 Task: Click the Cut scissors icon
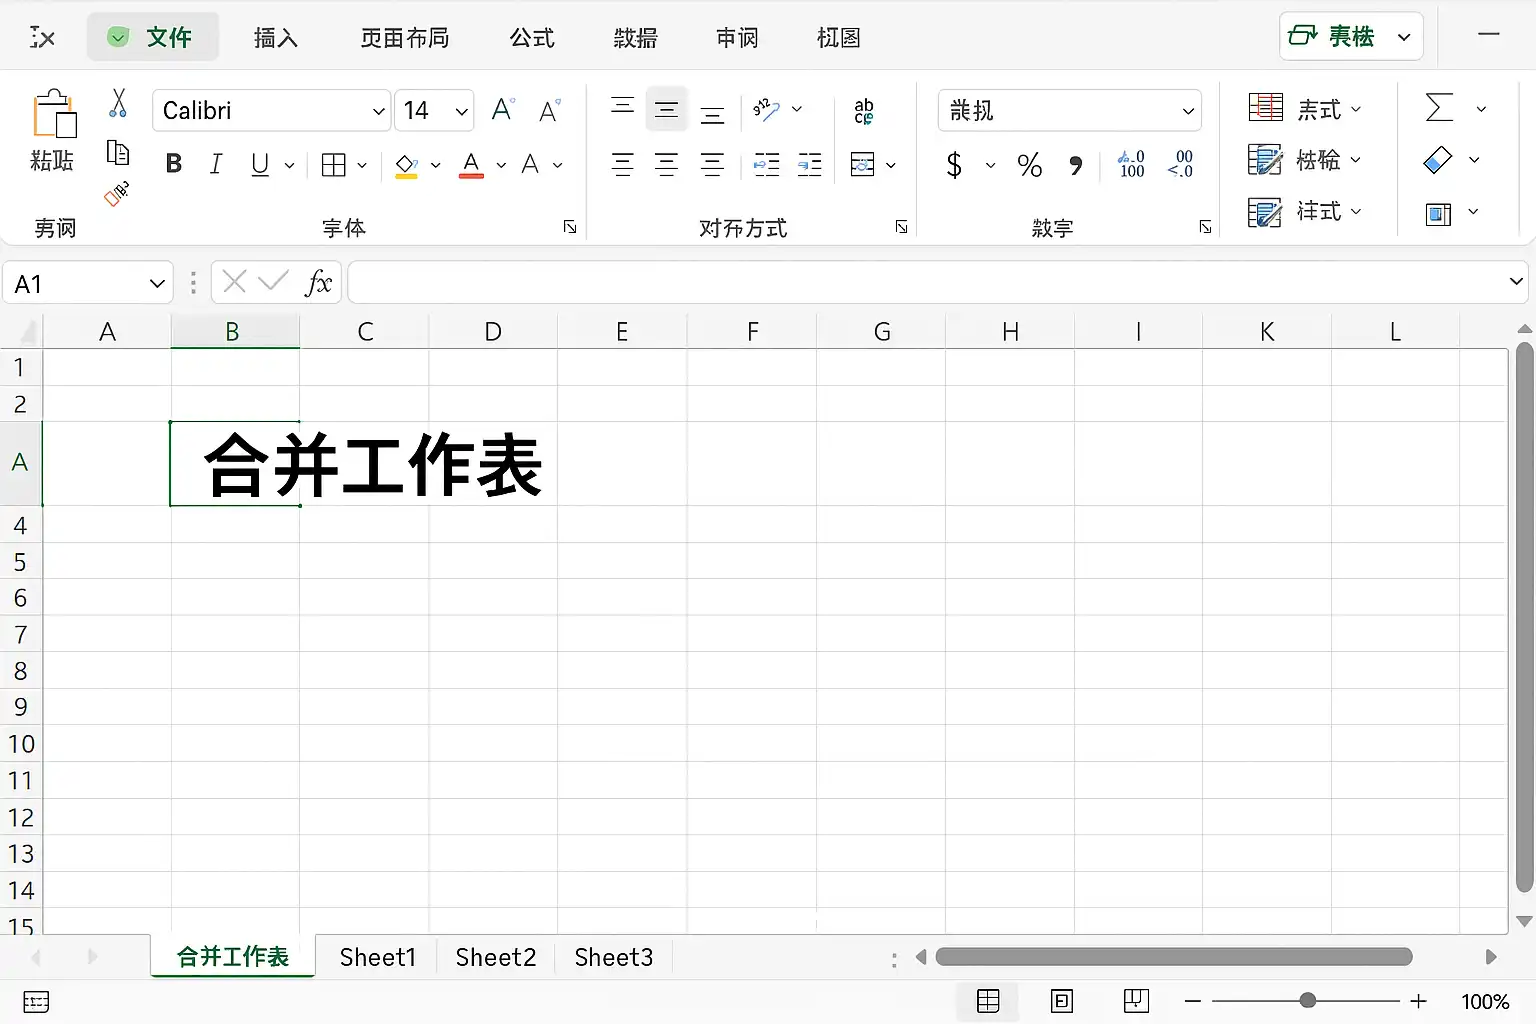(x=118, y=104)
